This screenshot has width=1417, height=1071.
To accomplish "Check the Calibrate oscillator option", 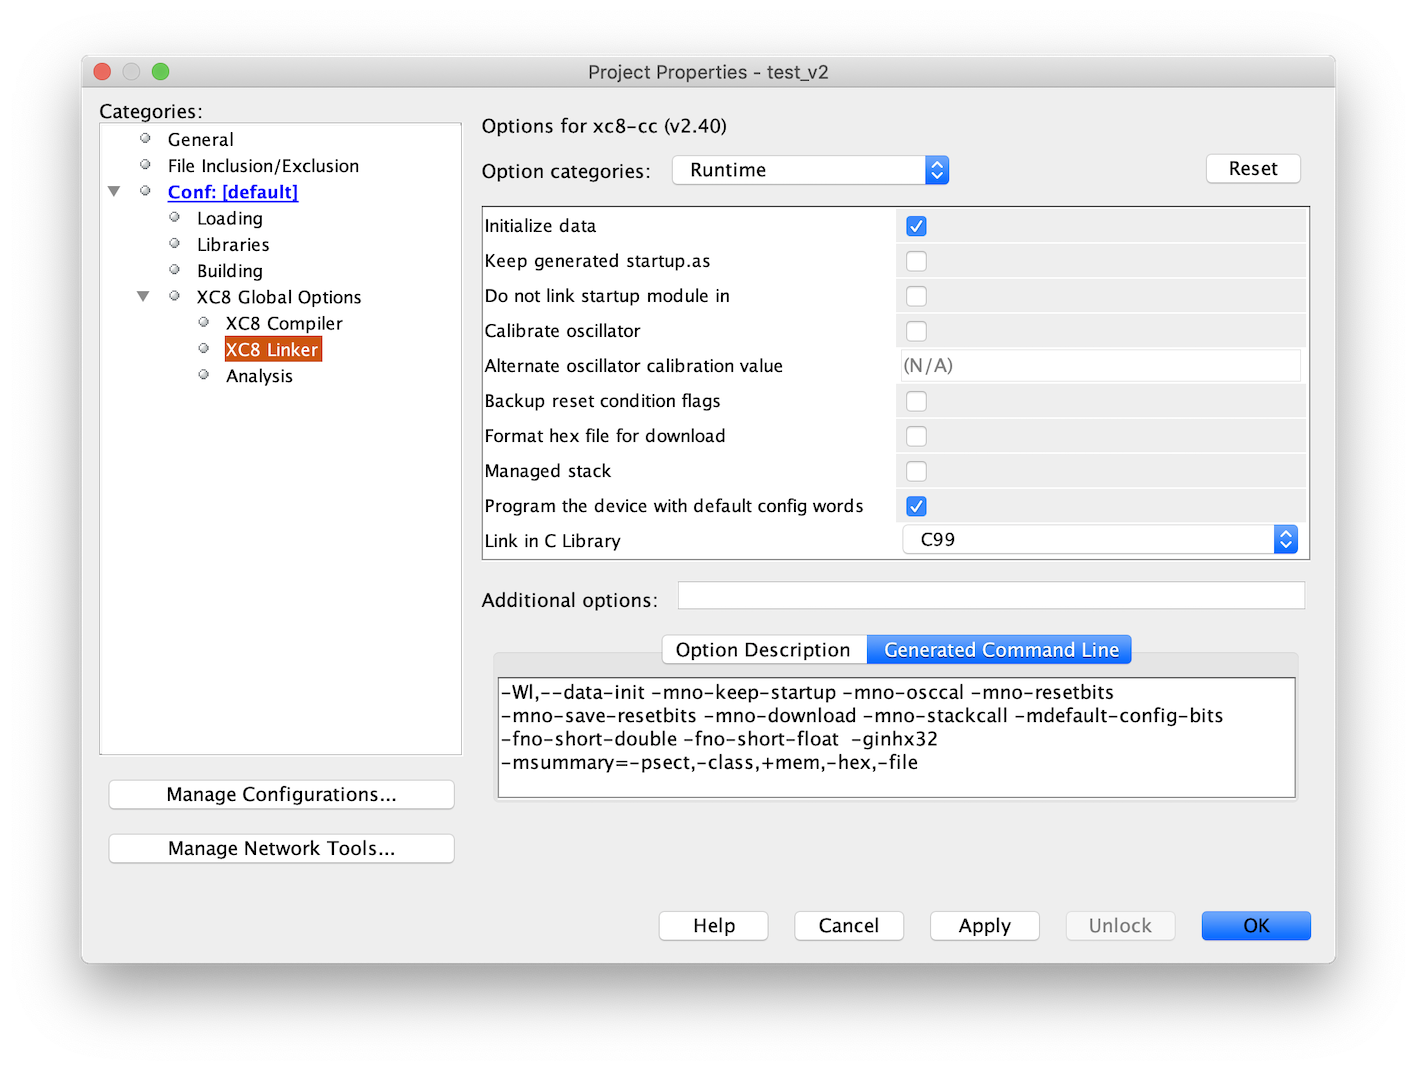I will [916, 331].
